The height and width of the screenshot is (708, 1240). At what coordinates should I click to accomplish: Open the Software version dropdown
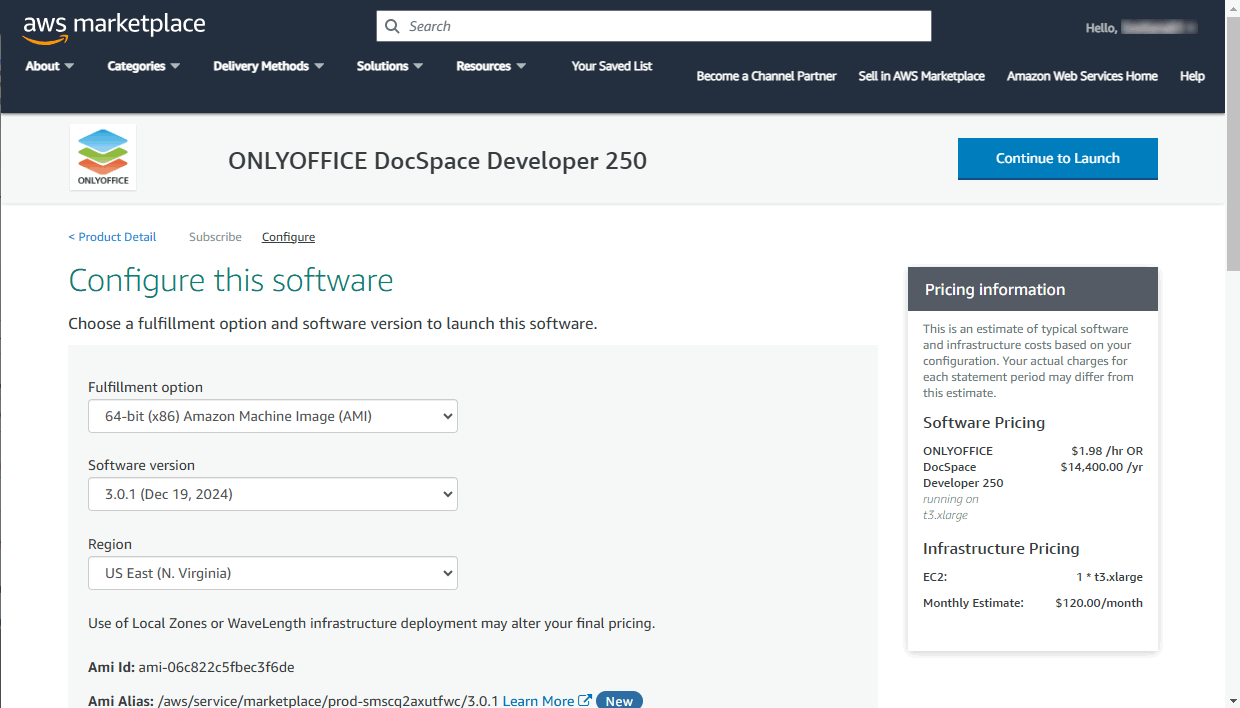click(272, 494)
